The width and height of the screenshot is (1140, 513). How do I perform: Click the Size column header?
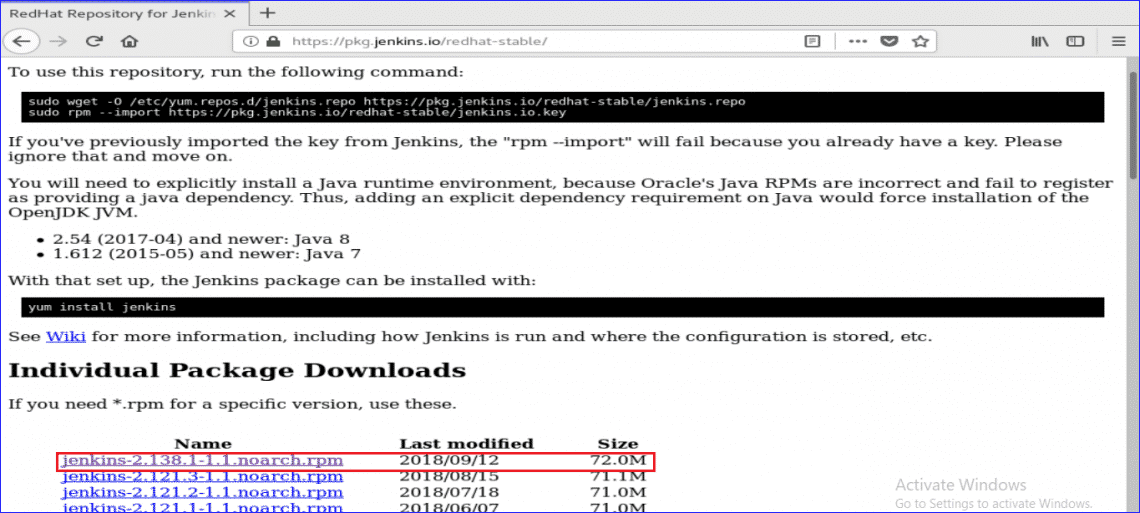(618, 443)
